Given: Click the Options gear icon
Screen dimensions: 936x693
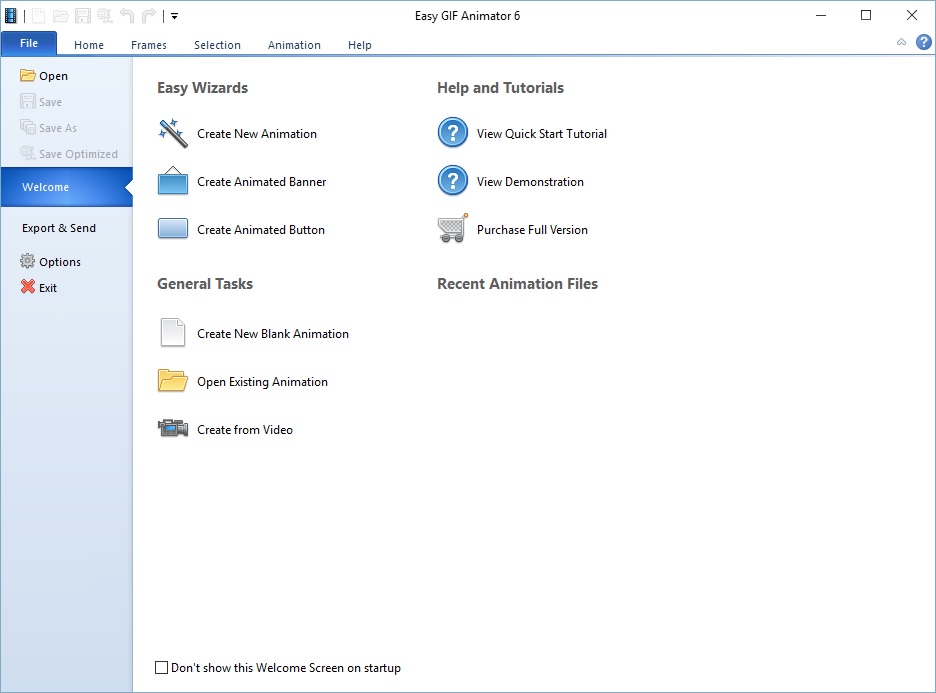Looking at the screenshot, I should click(x=27, y=261).
